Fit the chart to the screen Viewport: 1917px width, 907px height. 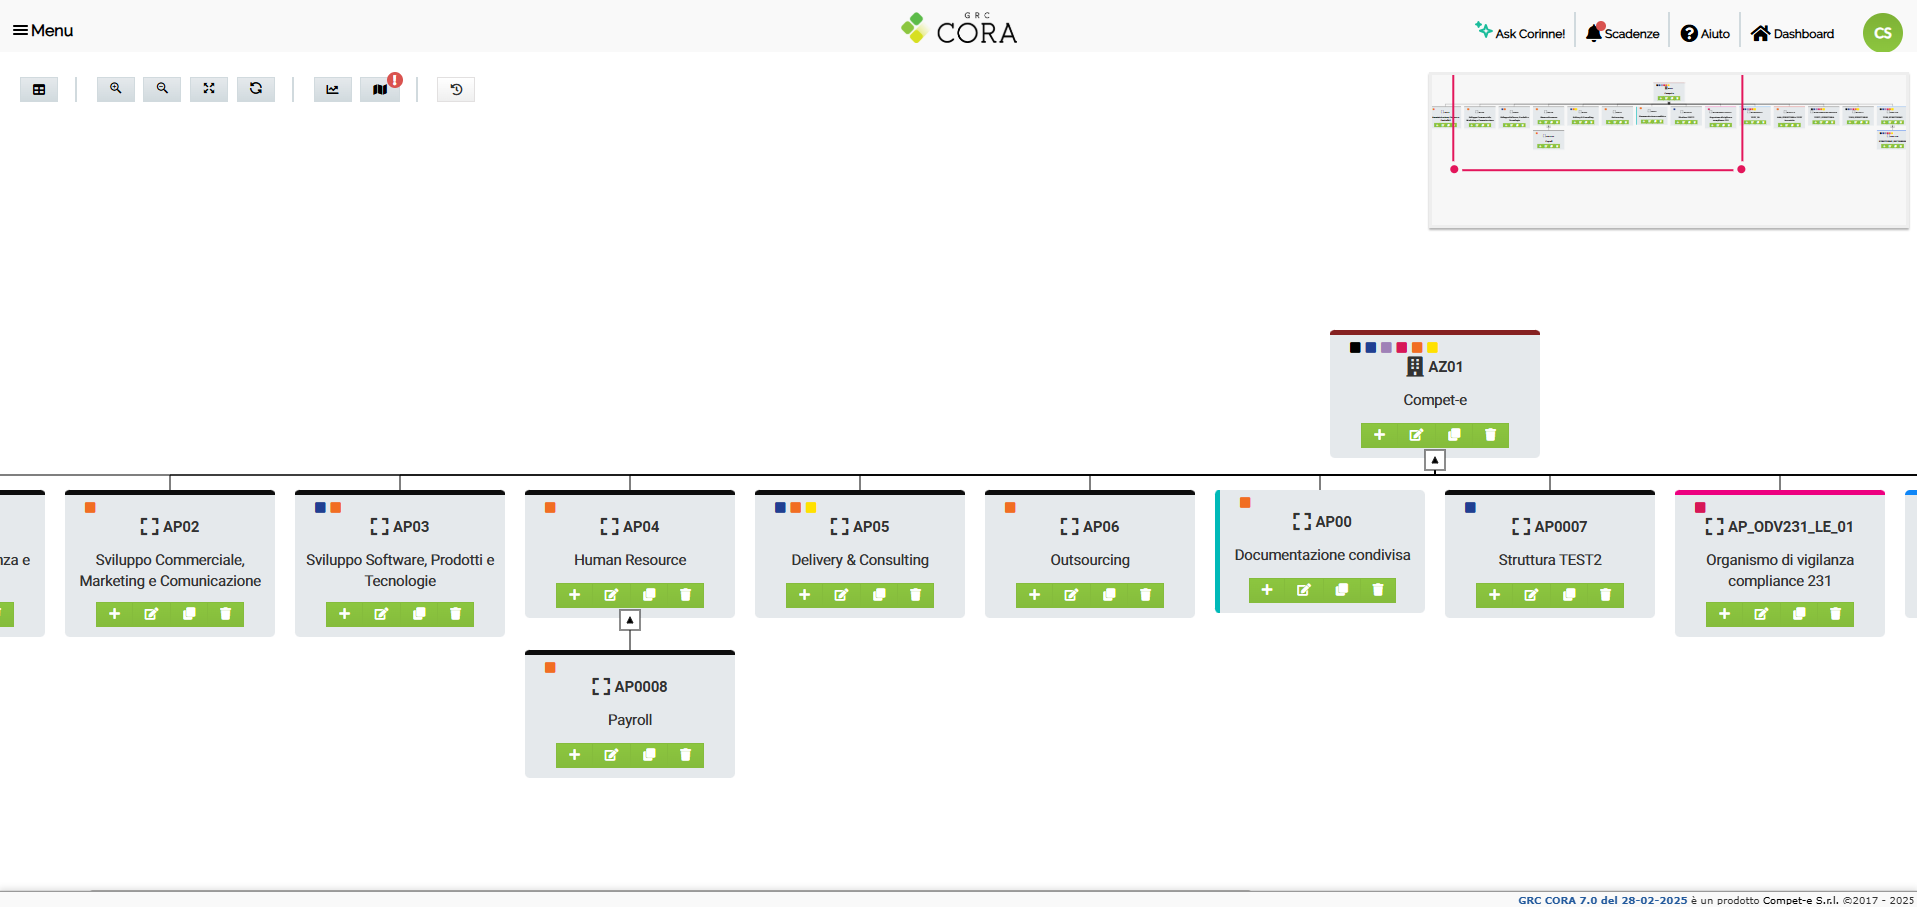[x=209, y=89]
